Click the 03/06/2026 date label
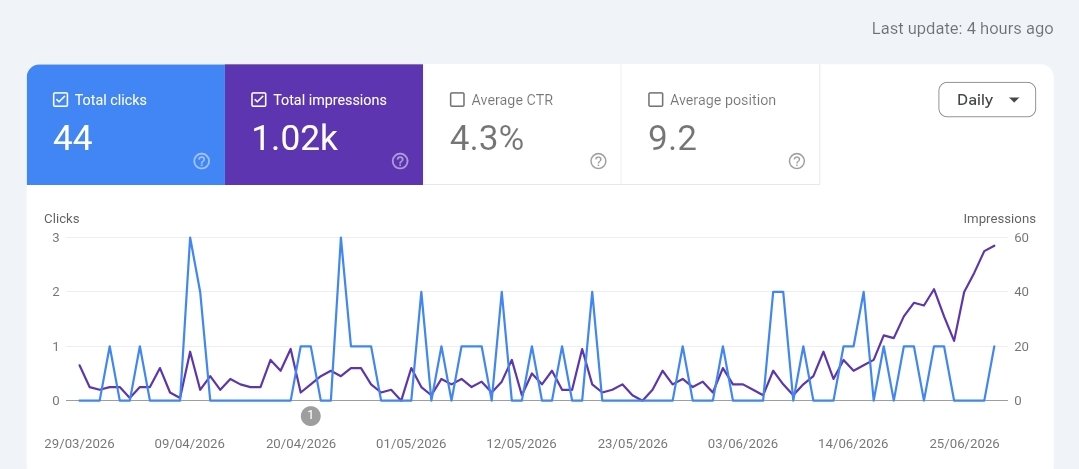The image size is (1079, 469). tap(743, 444)
